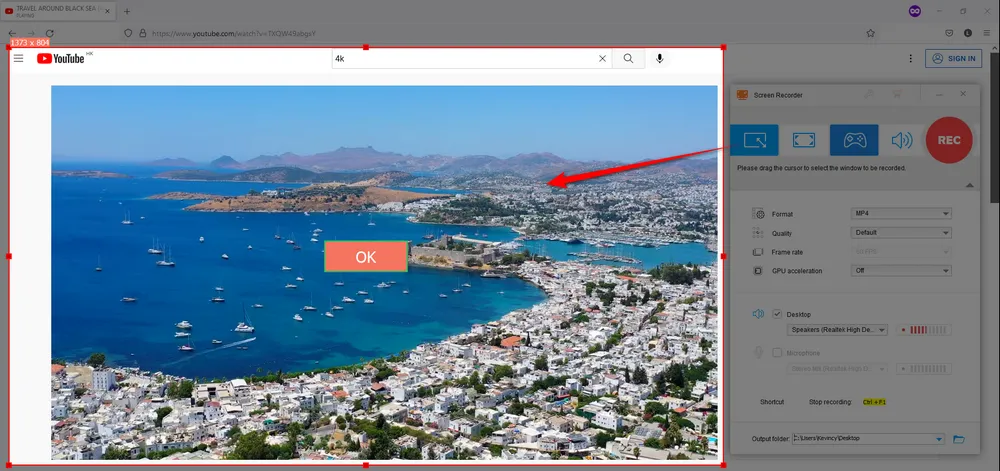Click OK to confirm the recording region

tap(365, 257)
